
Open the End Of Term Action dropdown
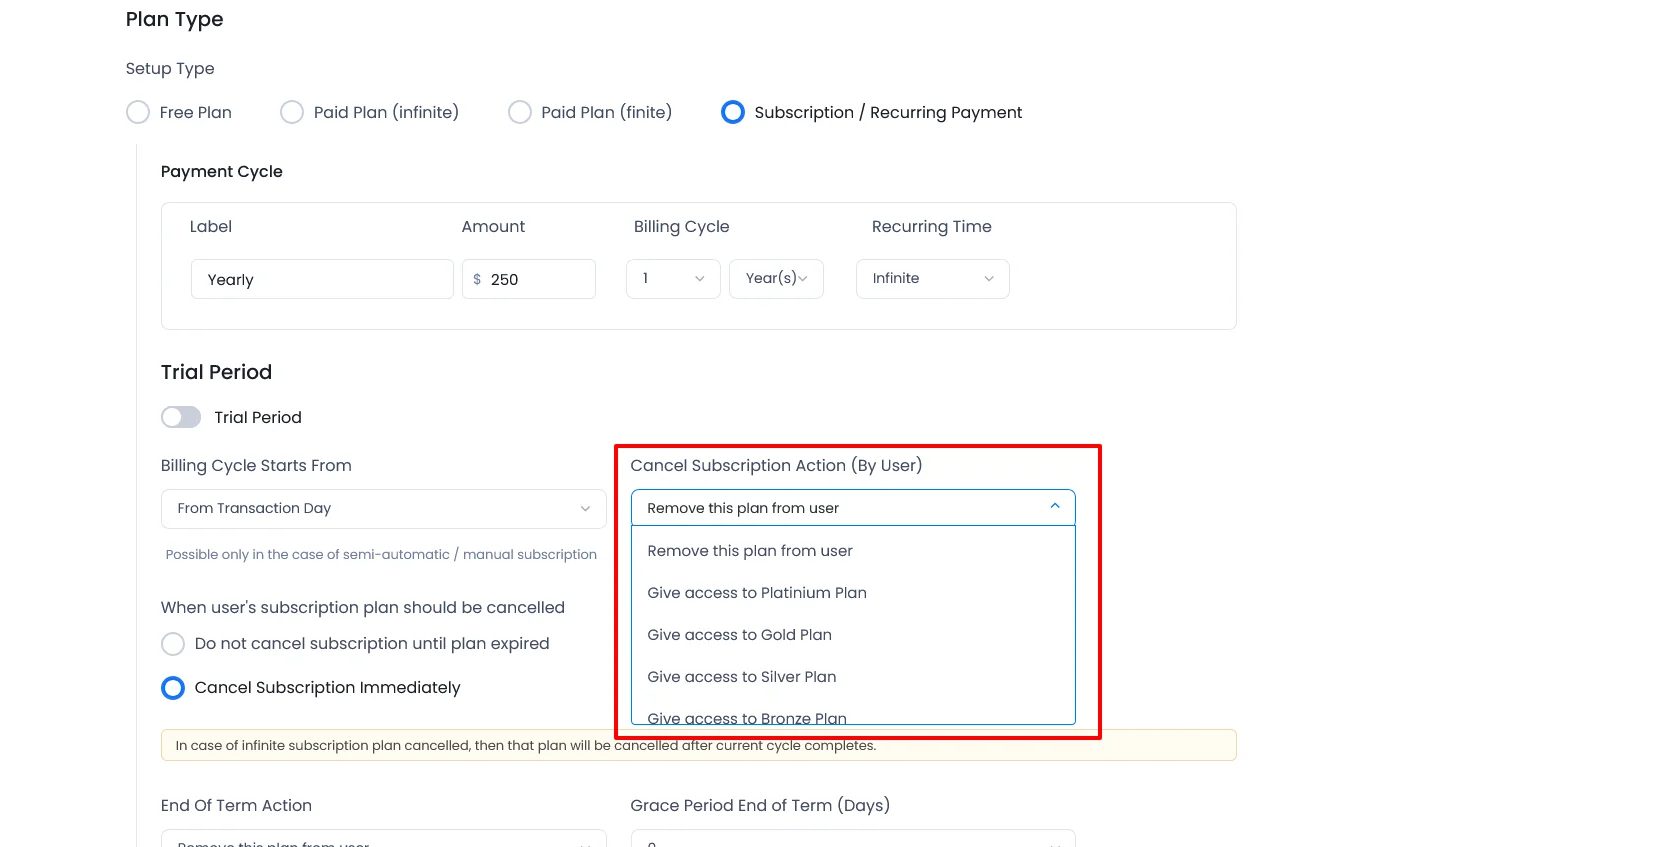[383, 838]
